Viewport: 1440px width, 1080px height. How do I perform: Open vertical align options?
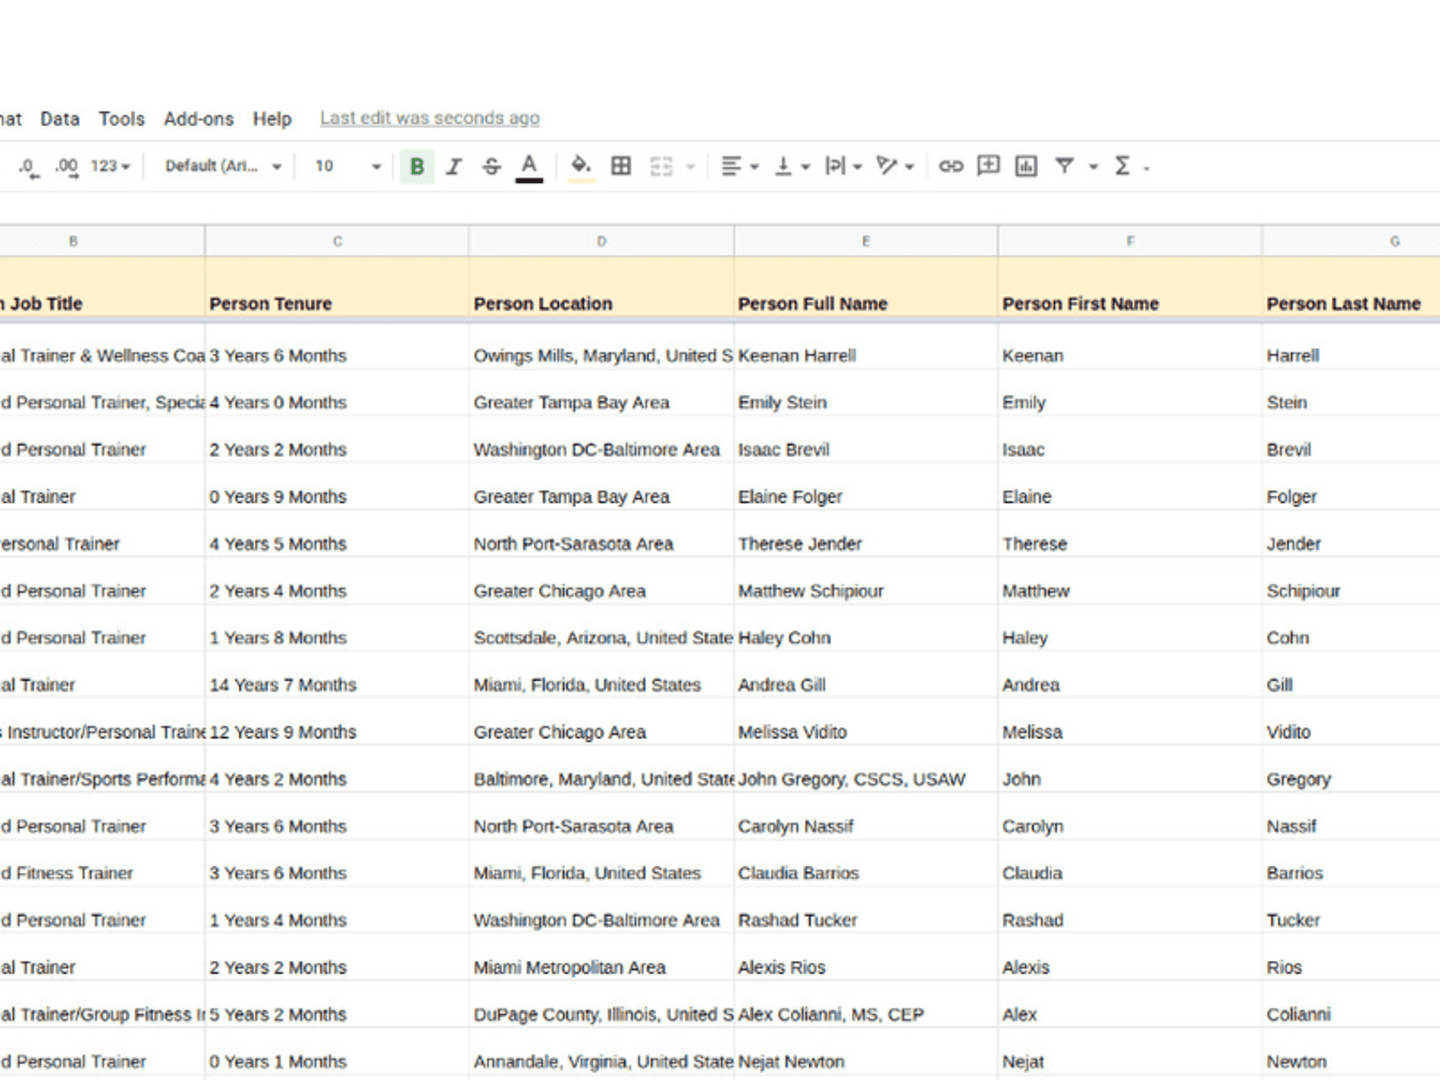pyautogui.click(x=792, y=166)
